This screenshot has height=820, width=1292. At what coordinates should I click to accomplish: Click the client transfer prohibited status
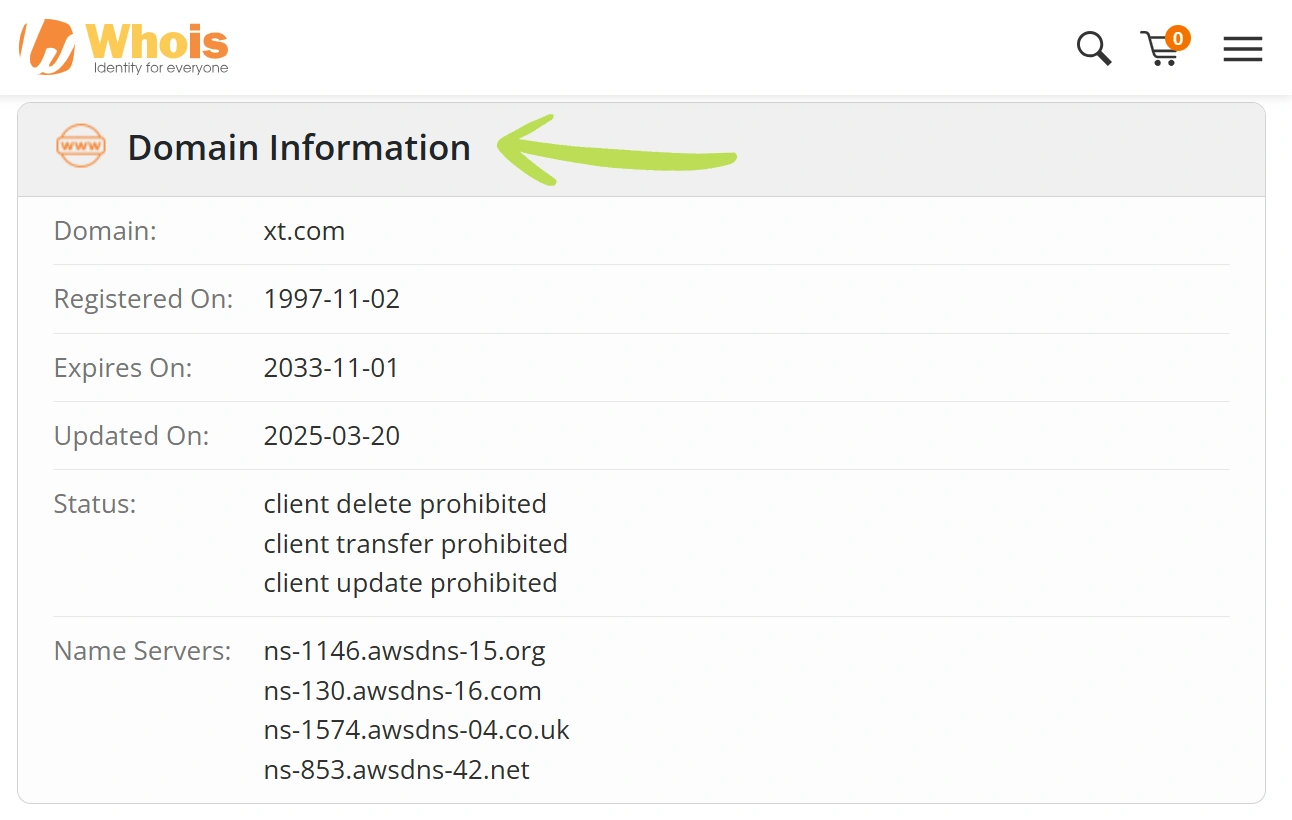(416, 543)
